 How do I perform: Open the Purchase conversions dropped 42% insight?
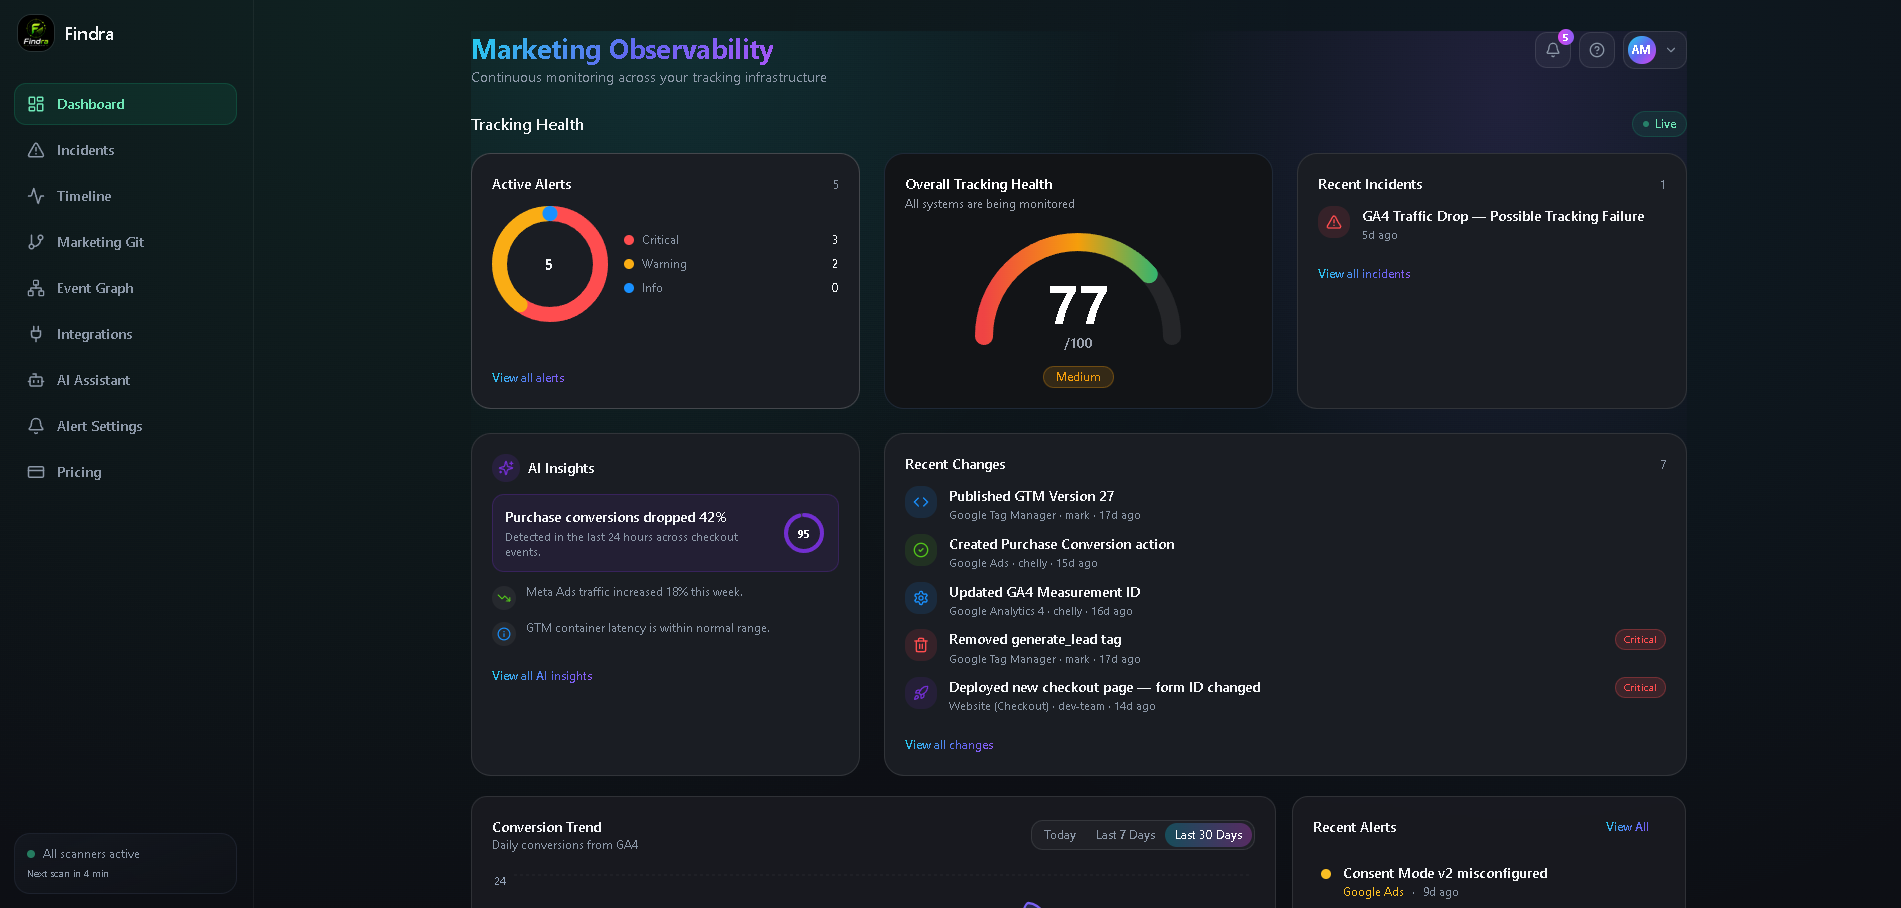click(665, 533)
